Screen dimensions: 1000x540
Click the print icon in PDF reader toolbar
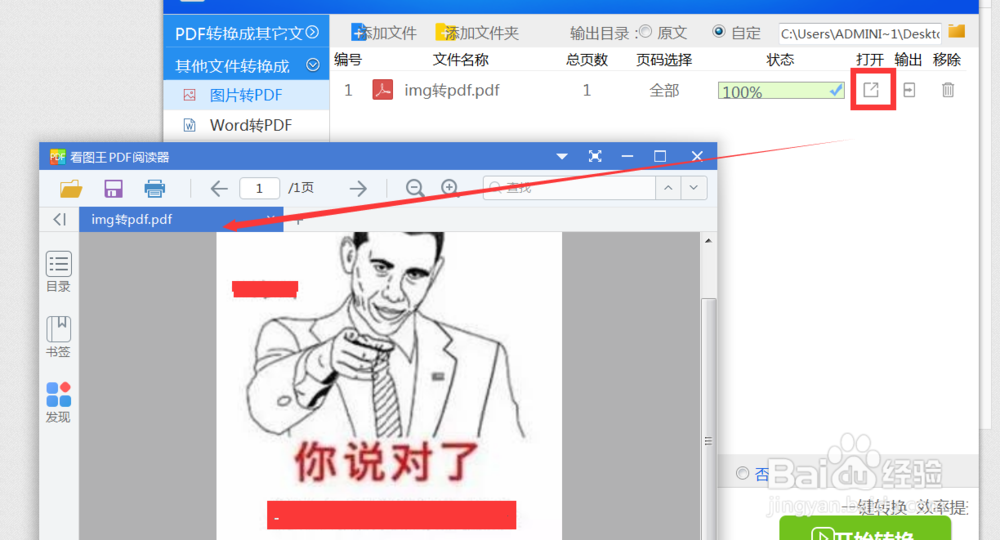pyautogui.click(x=154, y=189)
